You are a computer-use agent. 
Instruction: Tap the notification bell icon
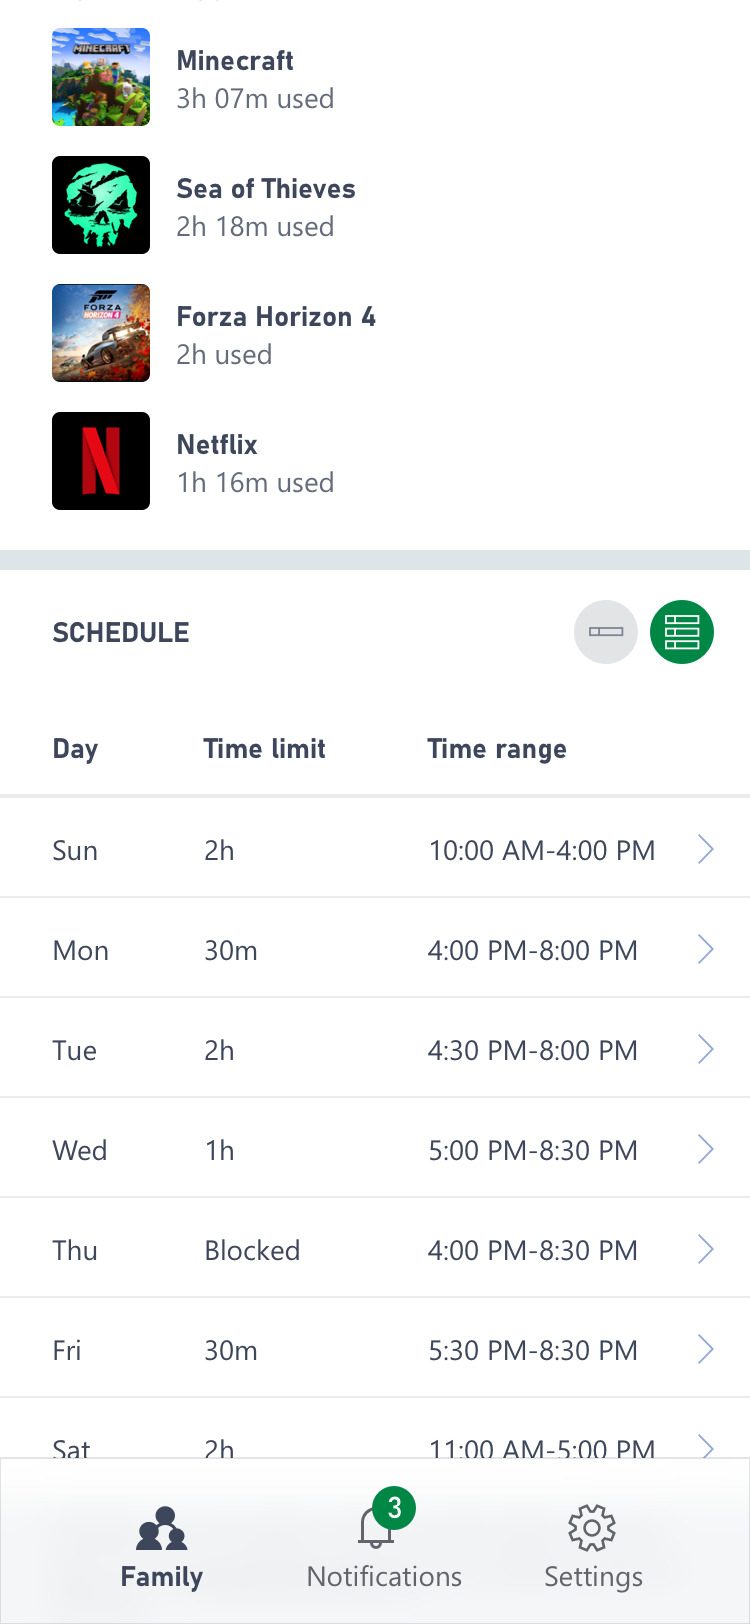click(376, 1528)
